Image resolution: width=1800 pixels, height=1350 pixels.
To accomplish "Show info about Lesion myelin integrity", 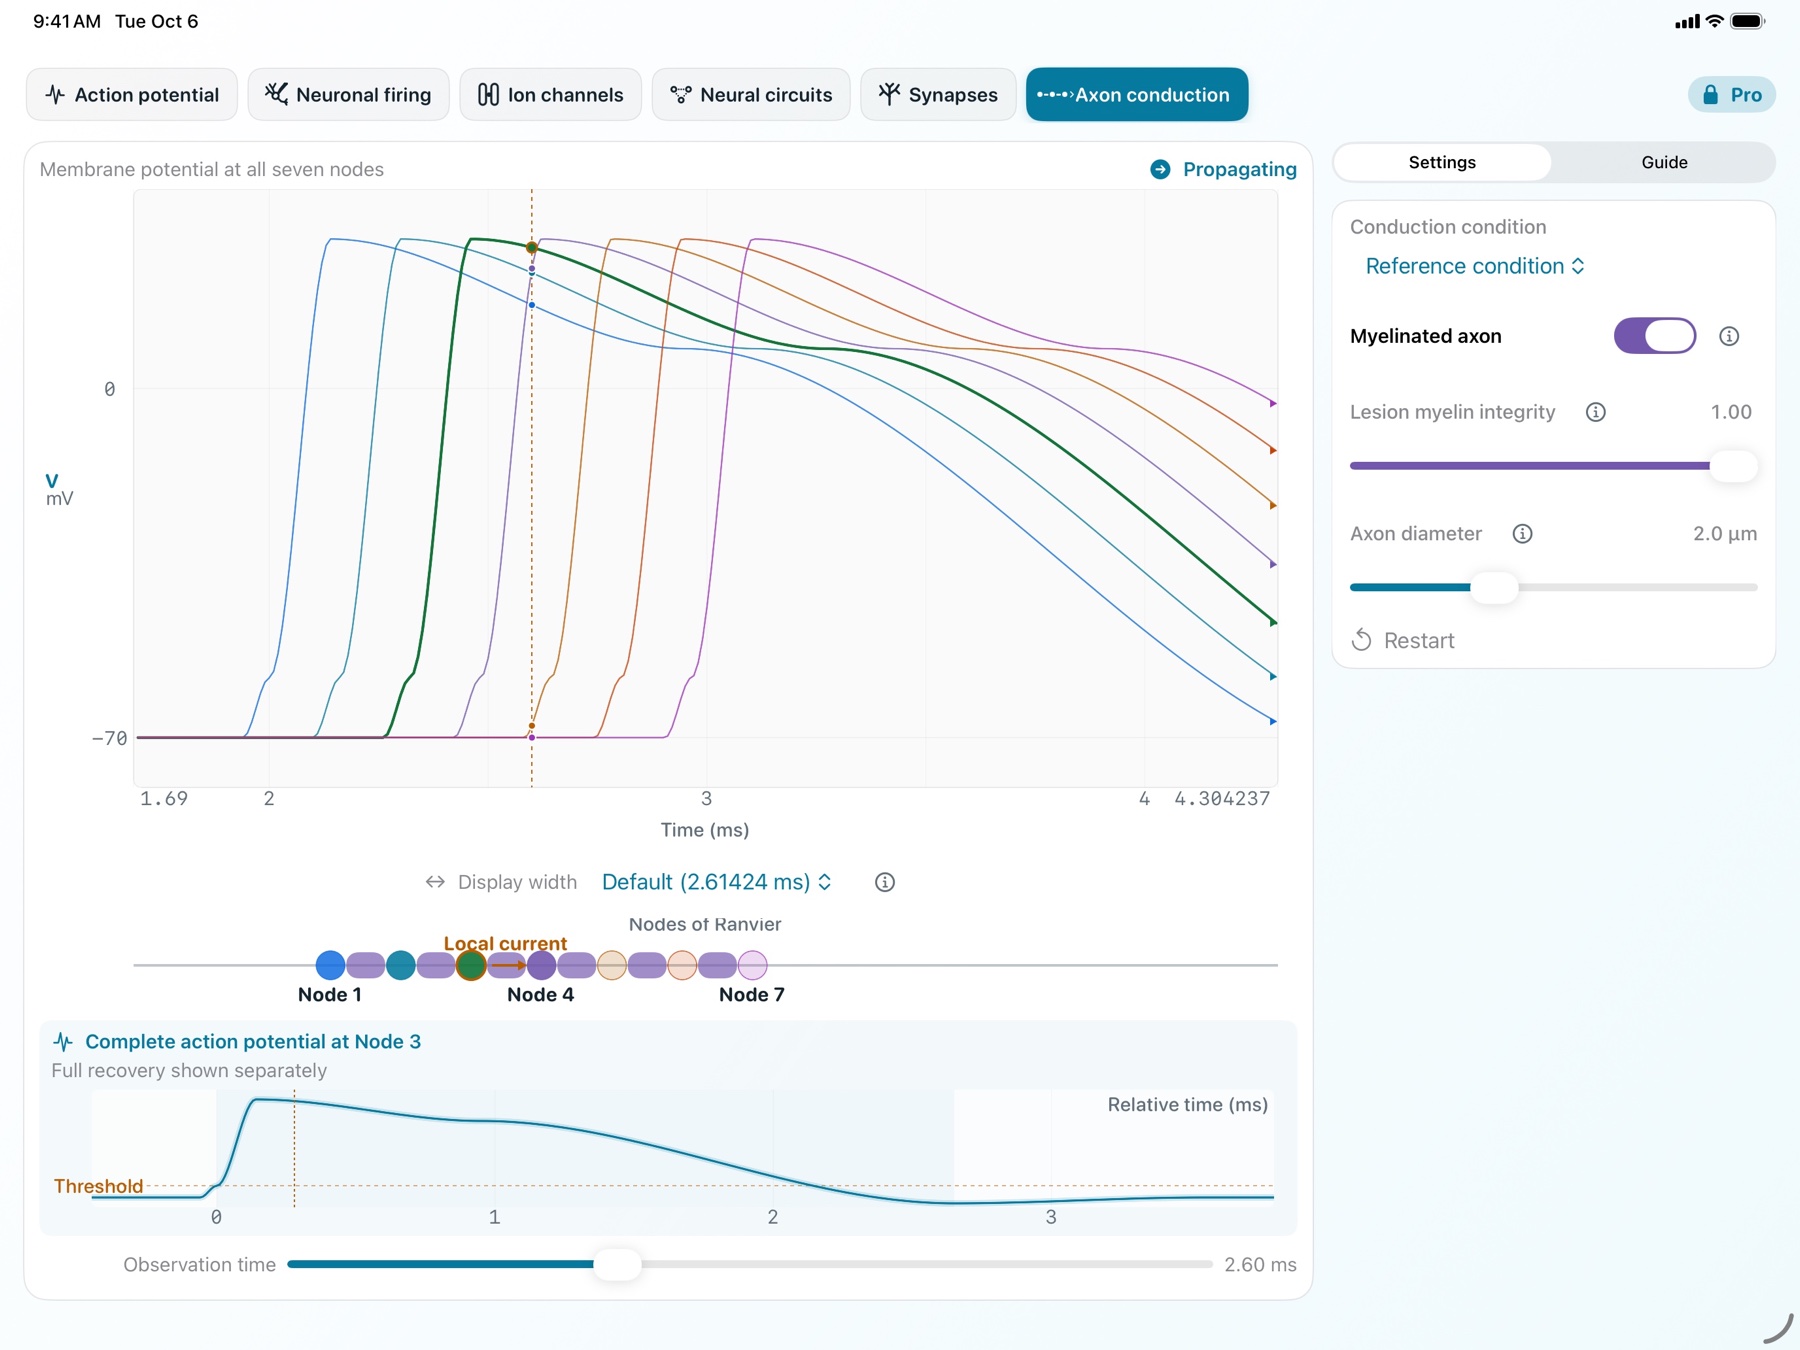I will 1596,412.
